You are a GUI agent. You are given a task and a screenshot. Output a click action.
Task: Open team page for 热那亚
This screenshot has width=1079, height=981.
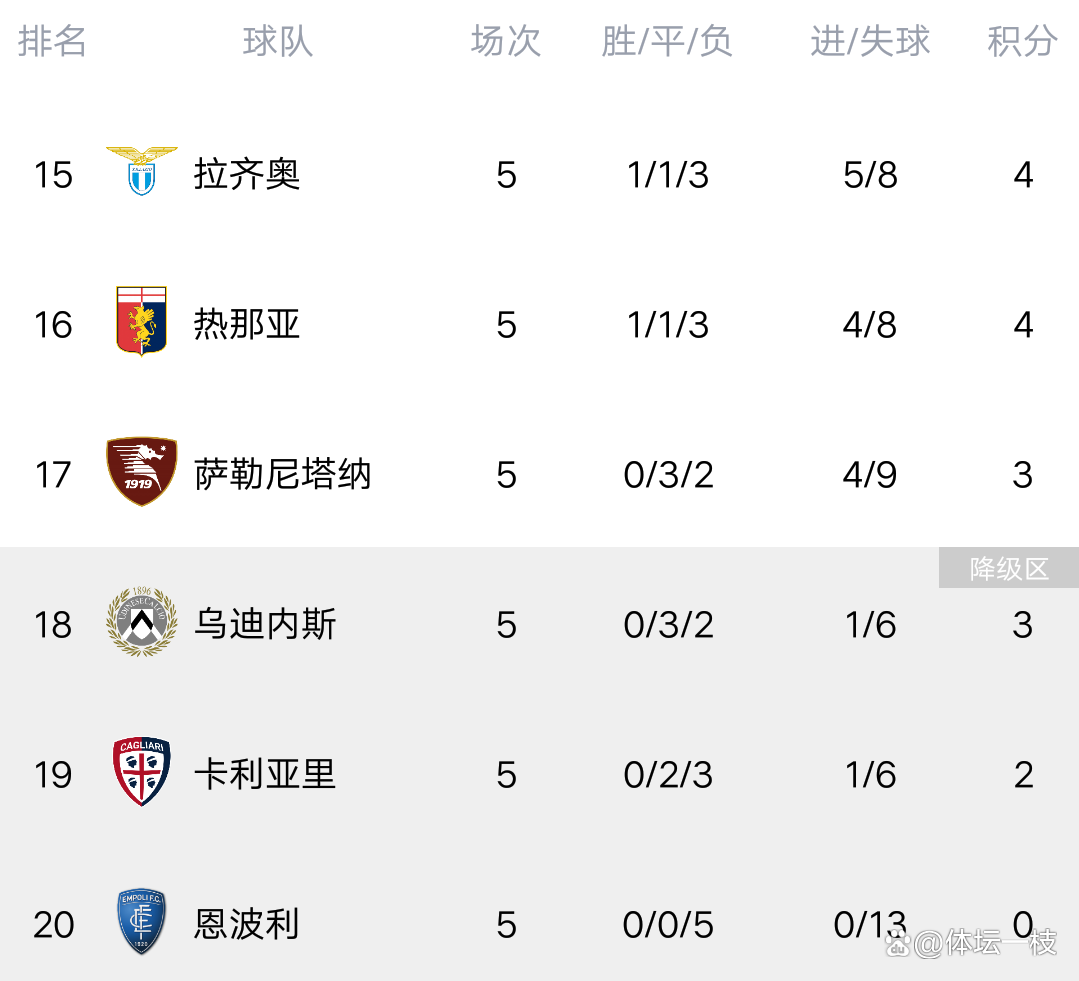pyautogui.click(x=247, y=324)
